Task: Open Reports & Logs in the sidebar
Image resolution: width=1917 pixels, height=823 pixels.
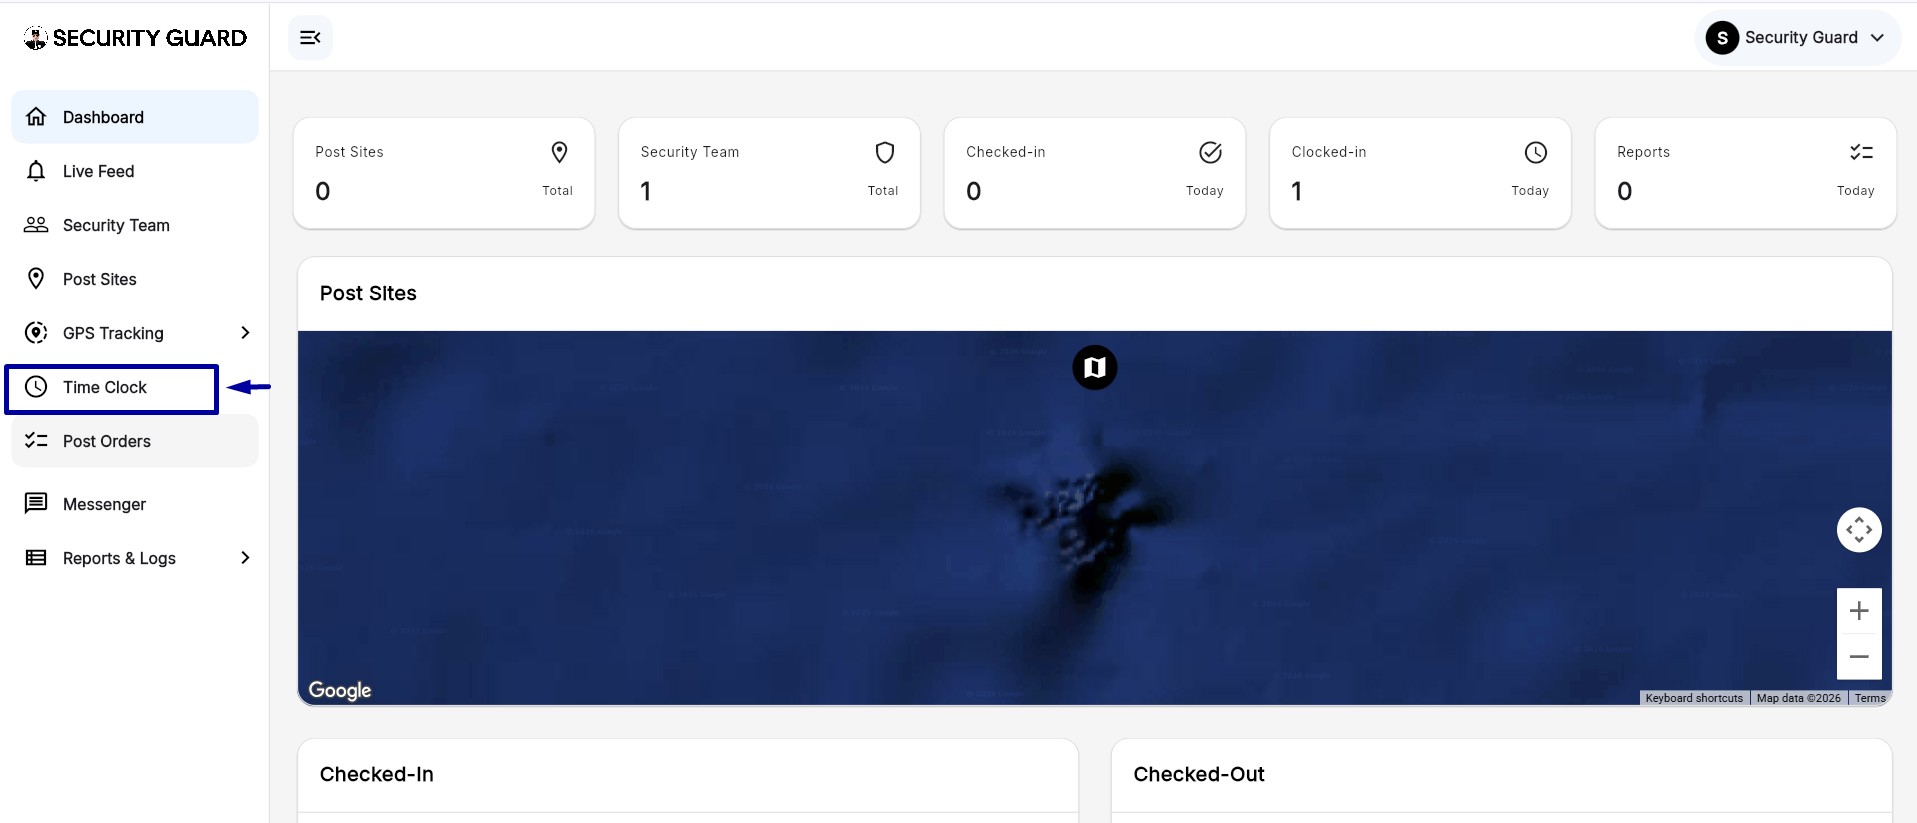Action: 135,558
